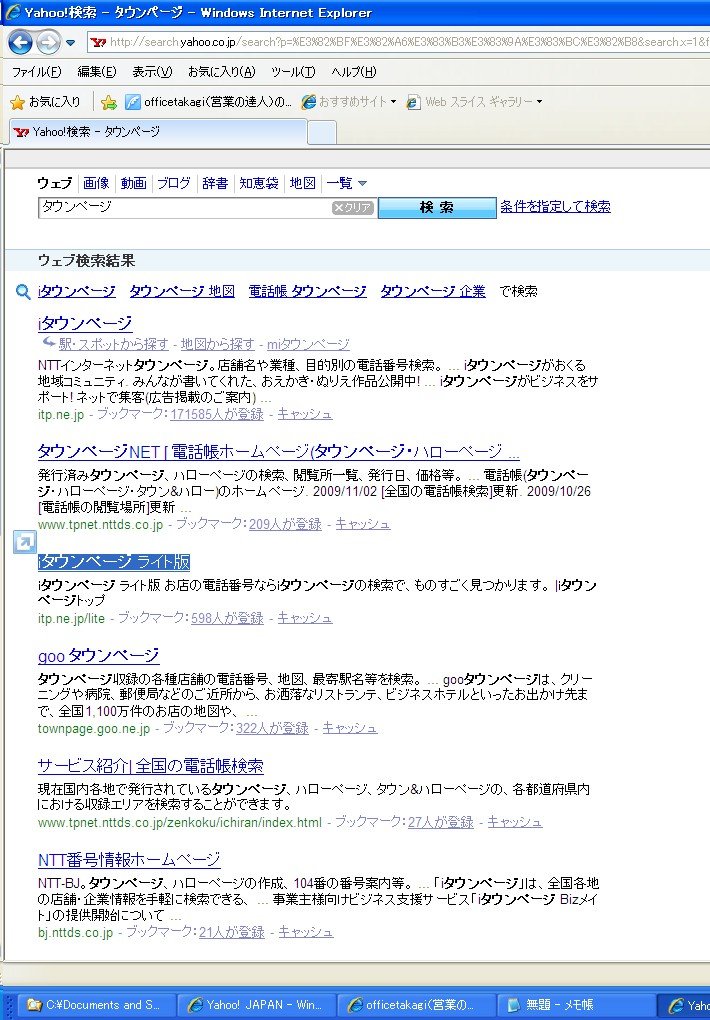
Task: Open the Web スライス ギャラリー dropdown
Action: pyautogui.click(x=474, y=101)
